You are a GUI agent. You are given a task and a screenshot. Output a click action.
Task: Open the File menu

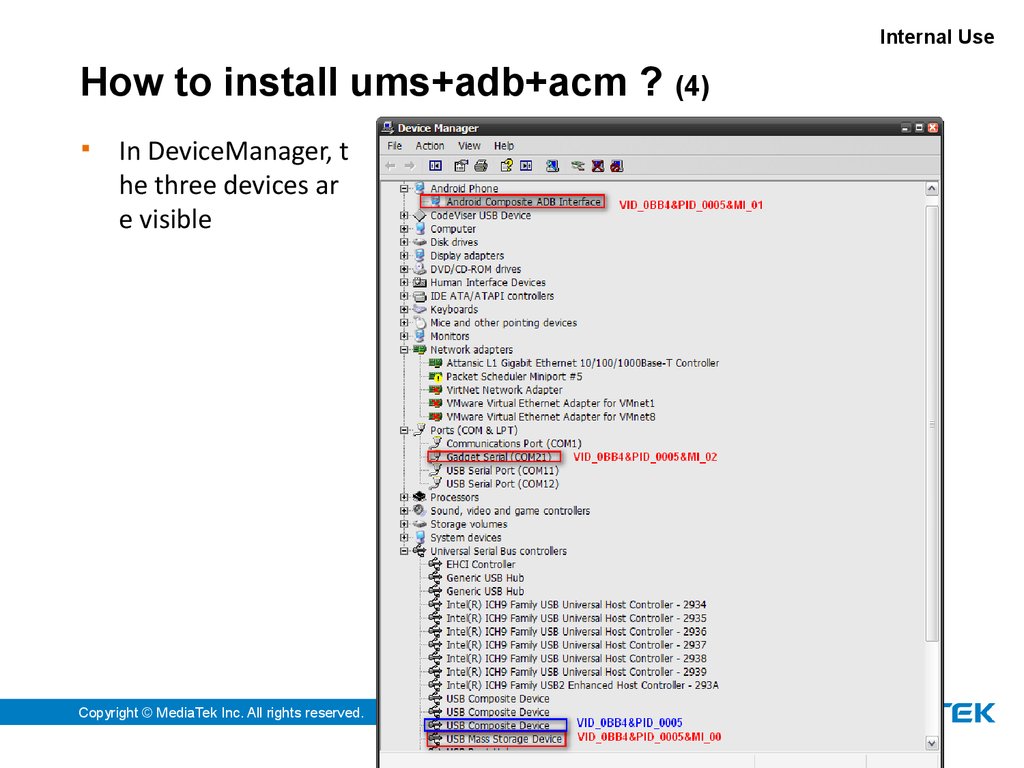[394, 146]
